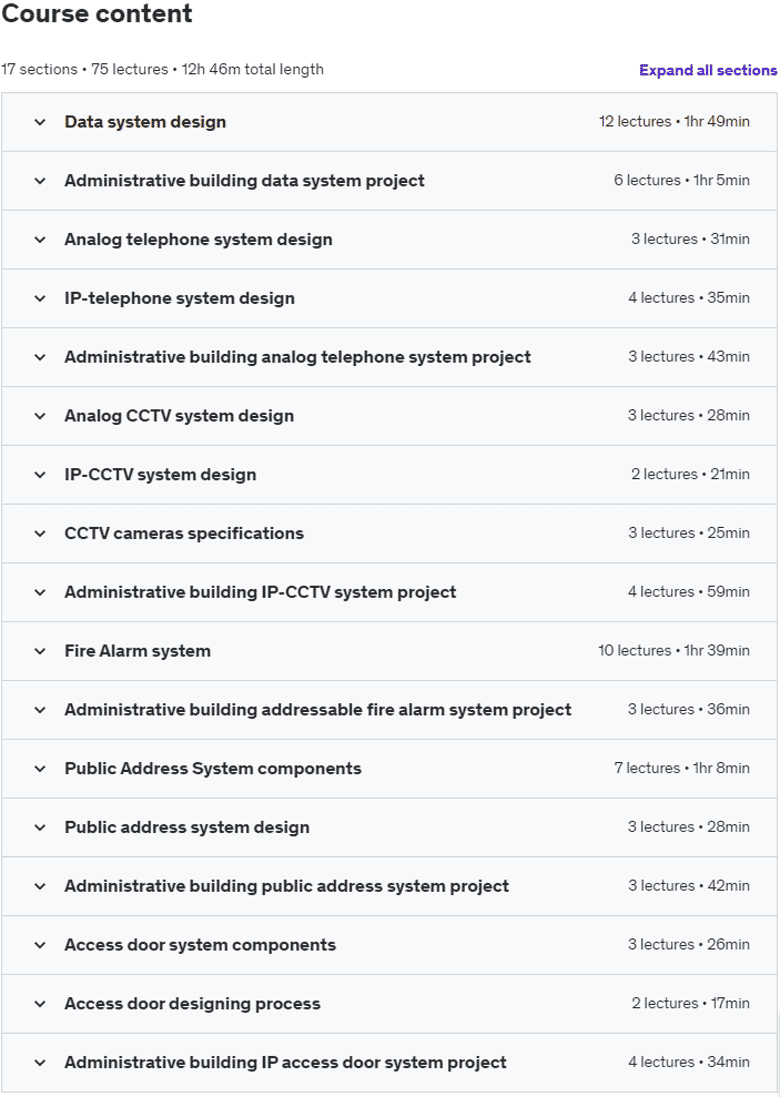Click the Expand all sections link

coord(708,70)
